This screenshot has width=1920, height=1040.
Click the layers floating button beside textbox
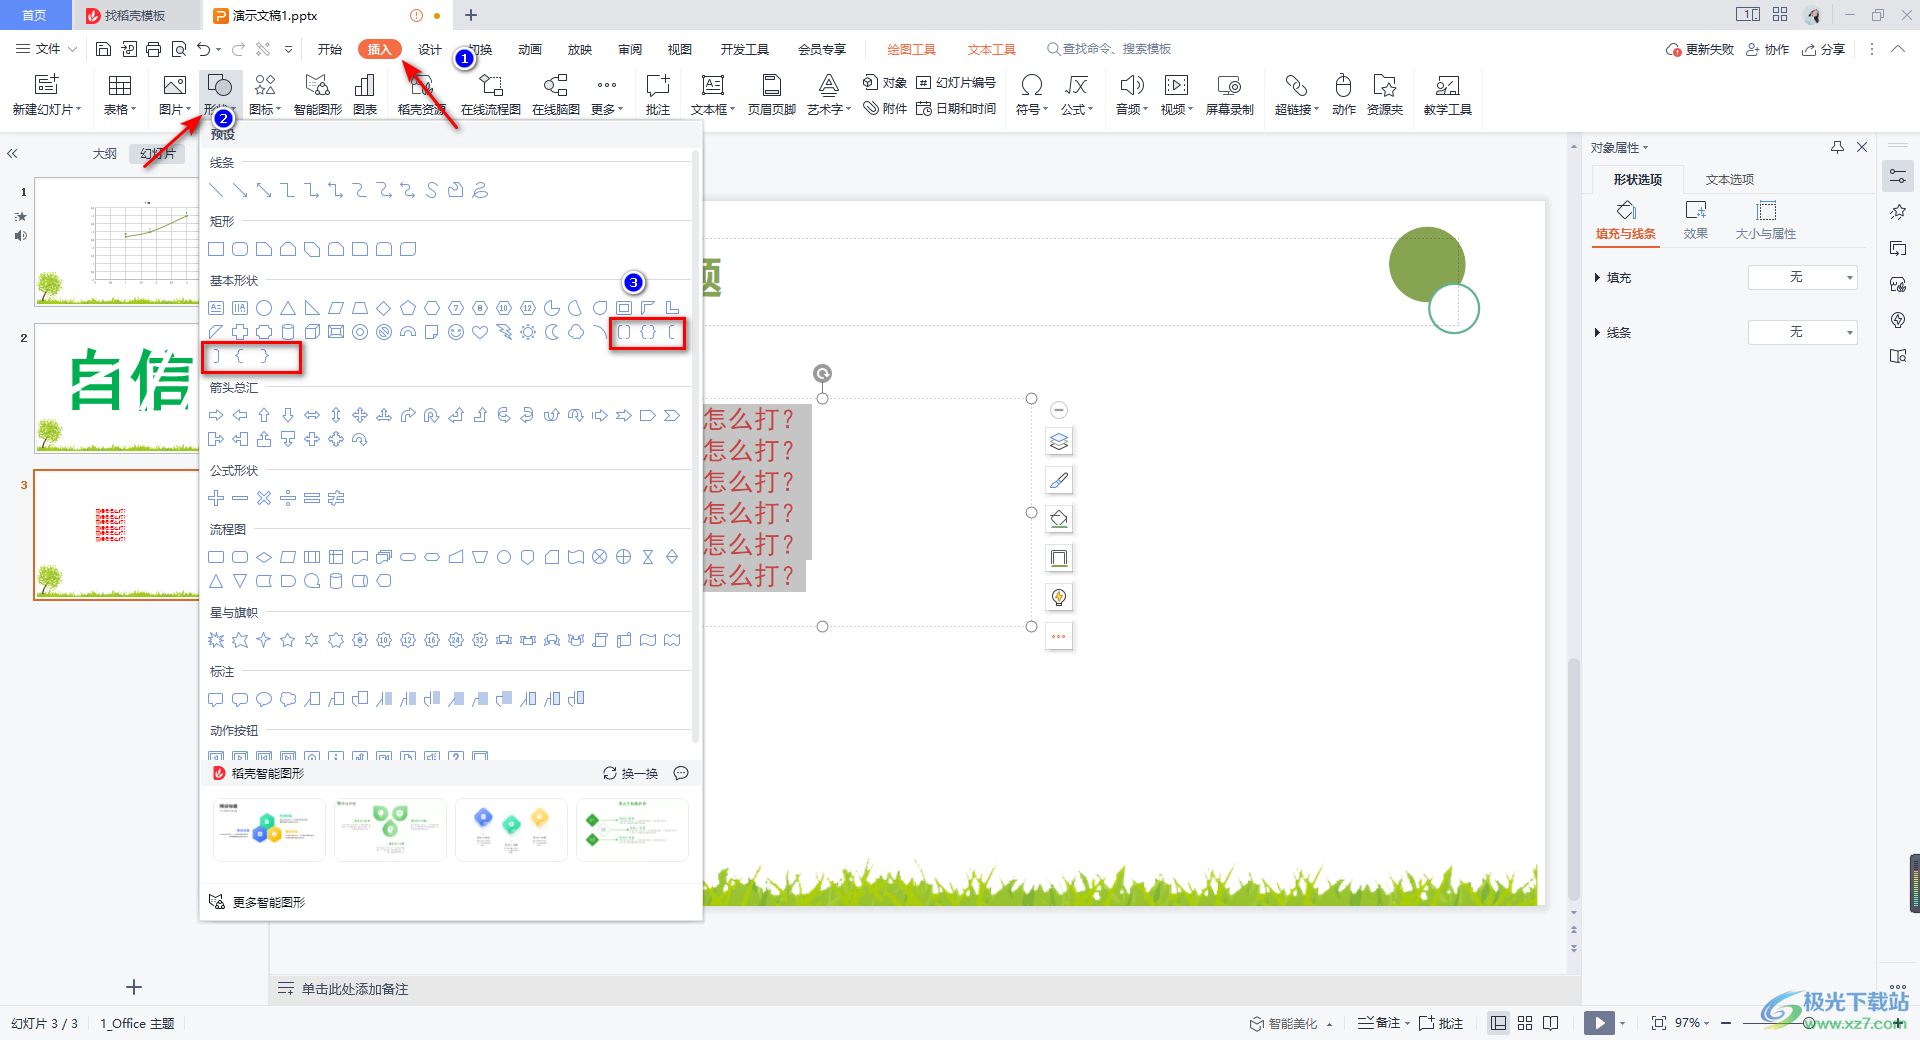(1059, 441)
